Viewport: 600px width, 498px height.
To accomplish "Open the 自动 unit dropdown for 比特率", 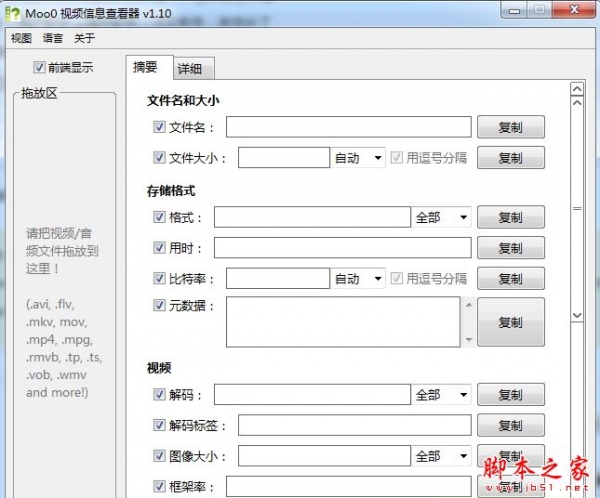I will coord(358,278).
